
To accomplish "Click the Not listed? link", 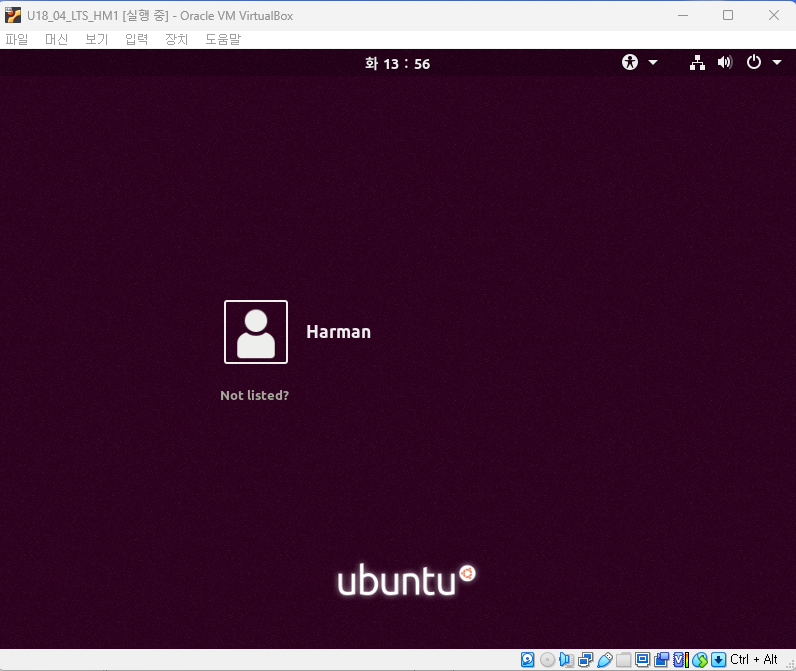I will 254,395.
